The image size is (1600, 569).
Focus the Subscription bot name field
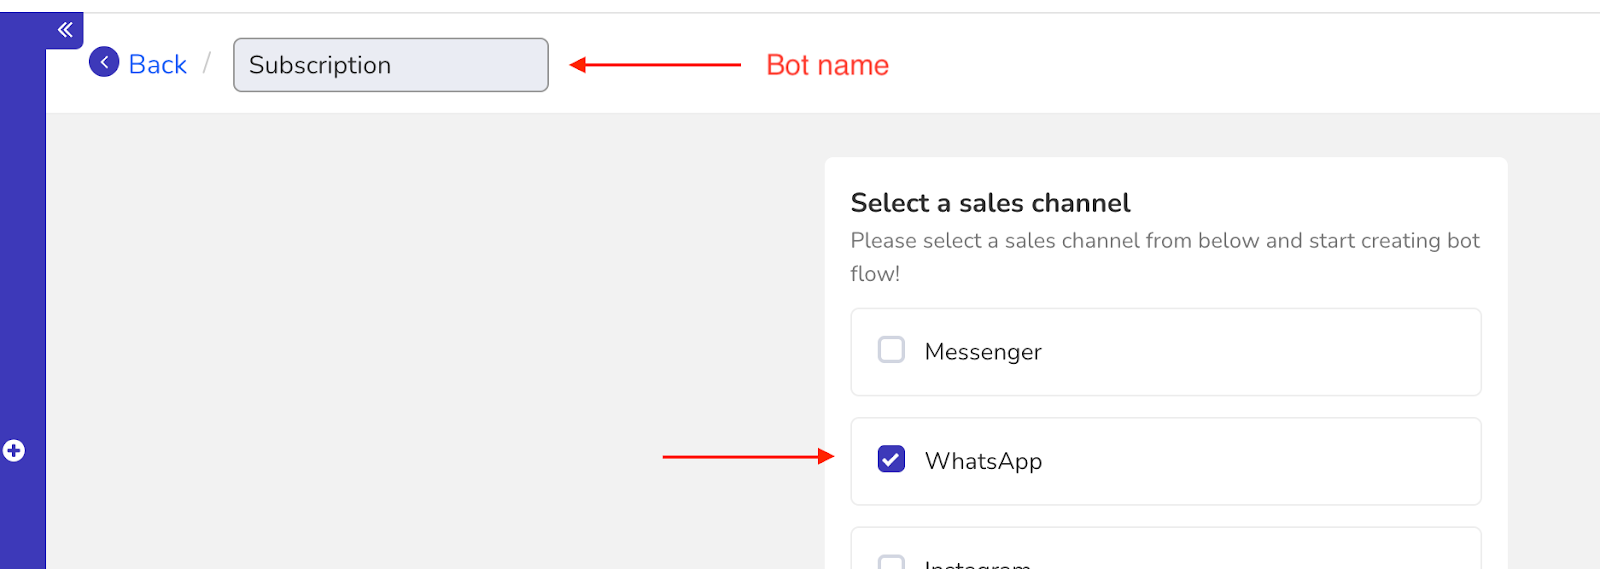point(391,65)
